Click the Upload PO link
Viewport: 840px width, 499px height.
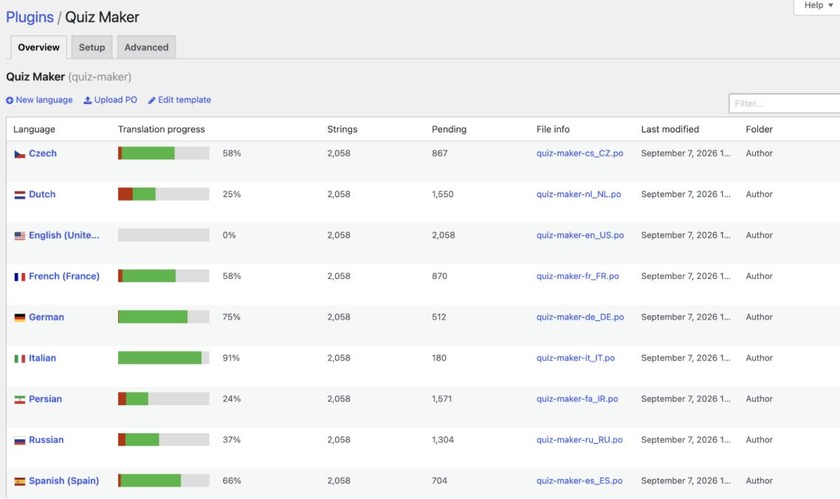coord(110,100)
